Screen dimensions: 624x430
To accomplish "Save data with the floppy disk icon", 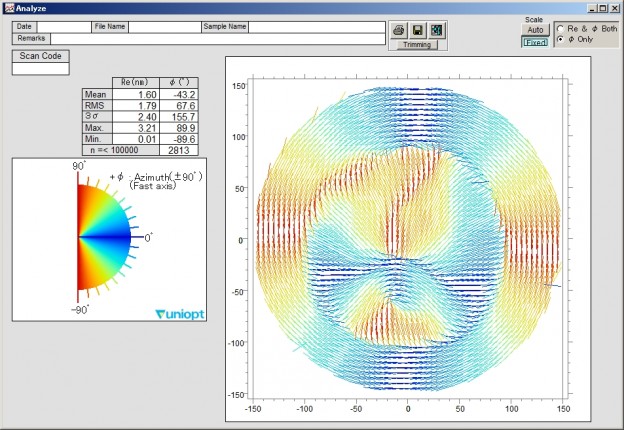I will coord(417,30).
